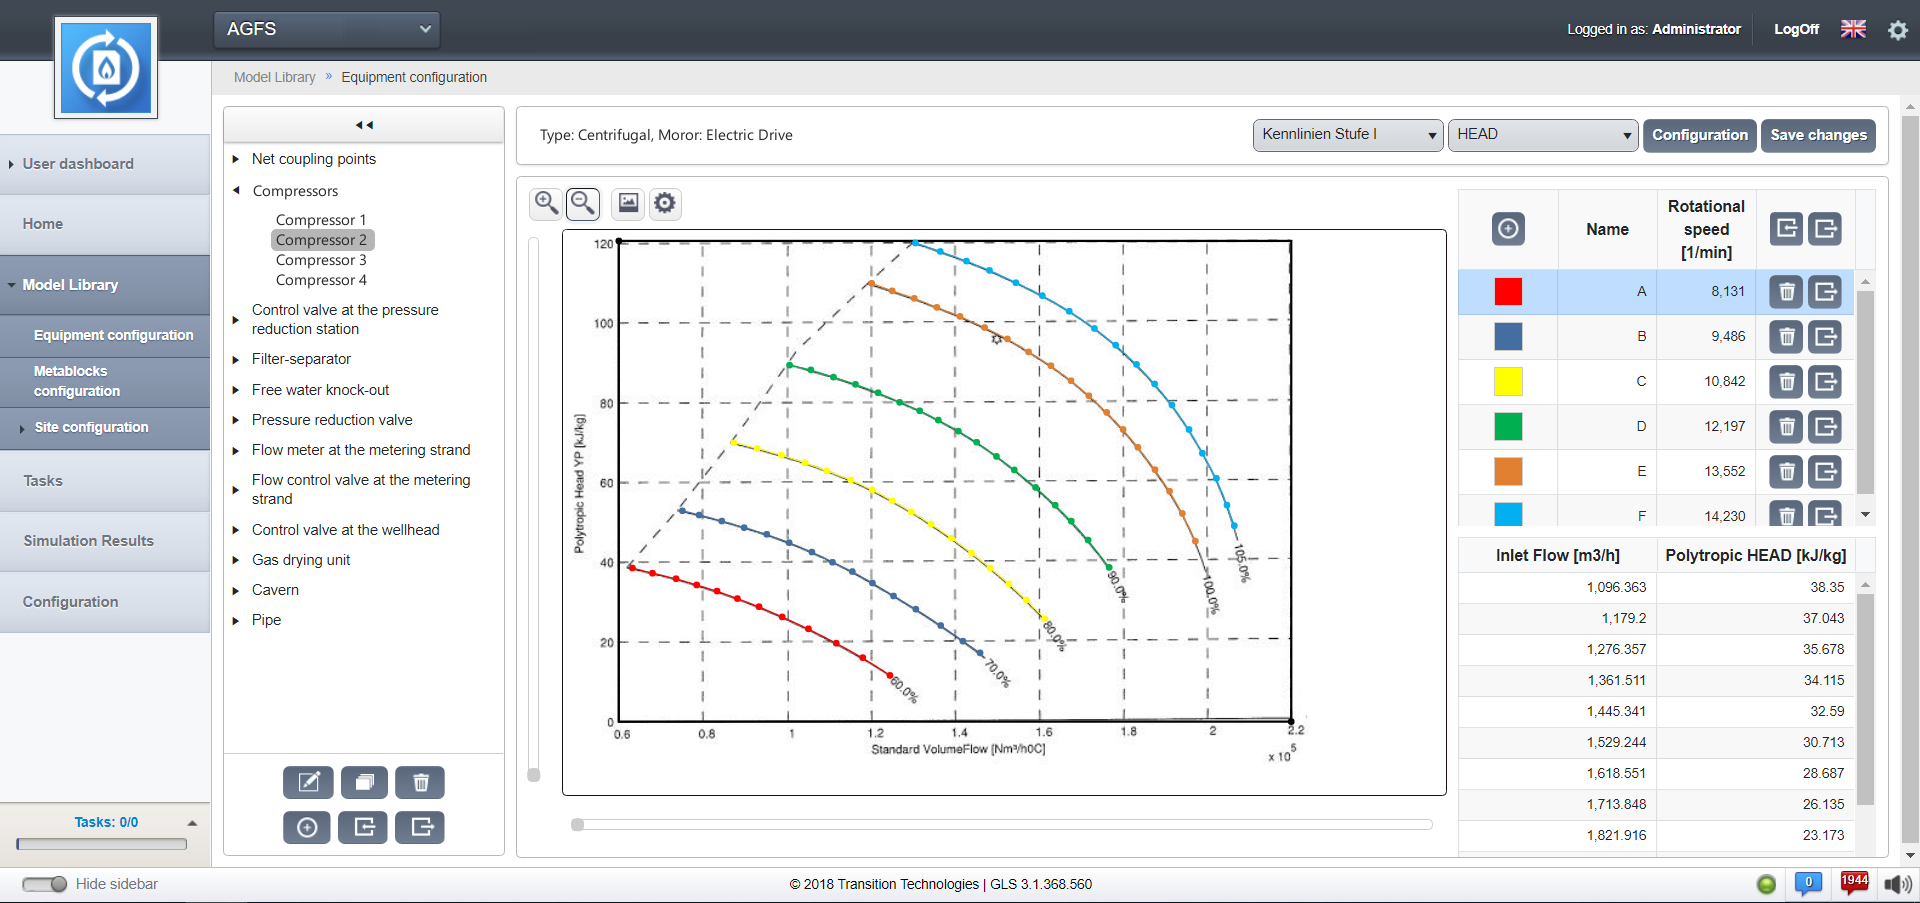Screen dimensions: 1920x903
Task: Collapse the Compressors tree node
Action: click(237, 191)
